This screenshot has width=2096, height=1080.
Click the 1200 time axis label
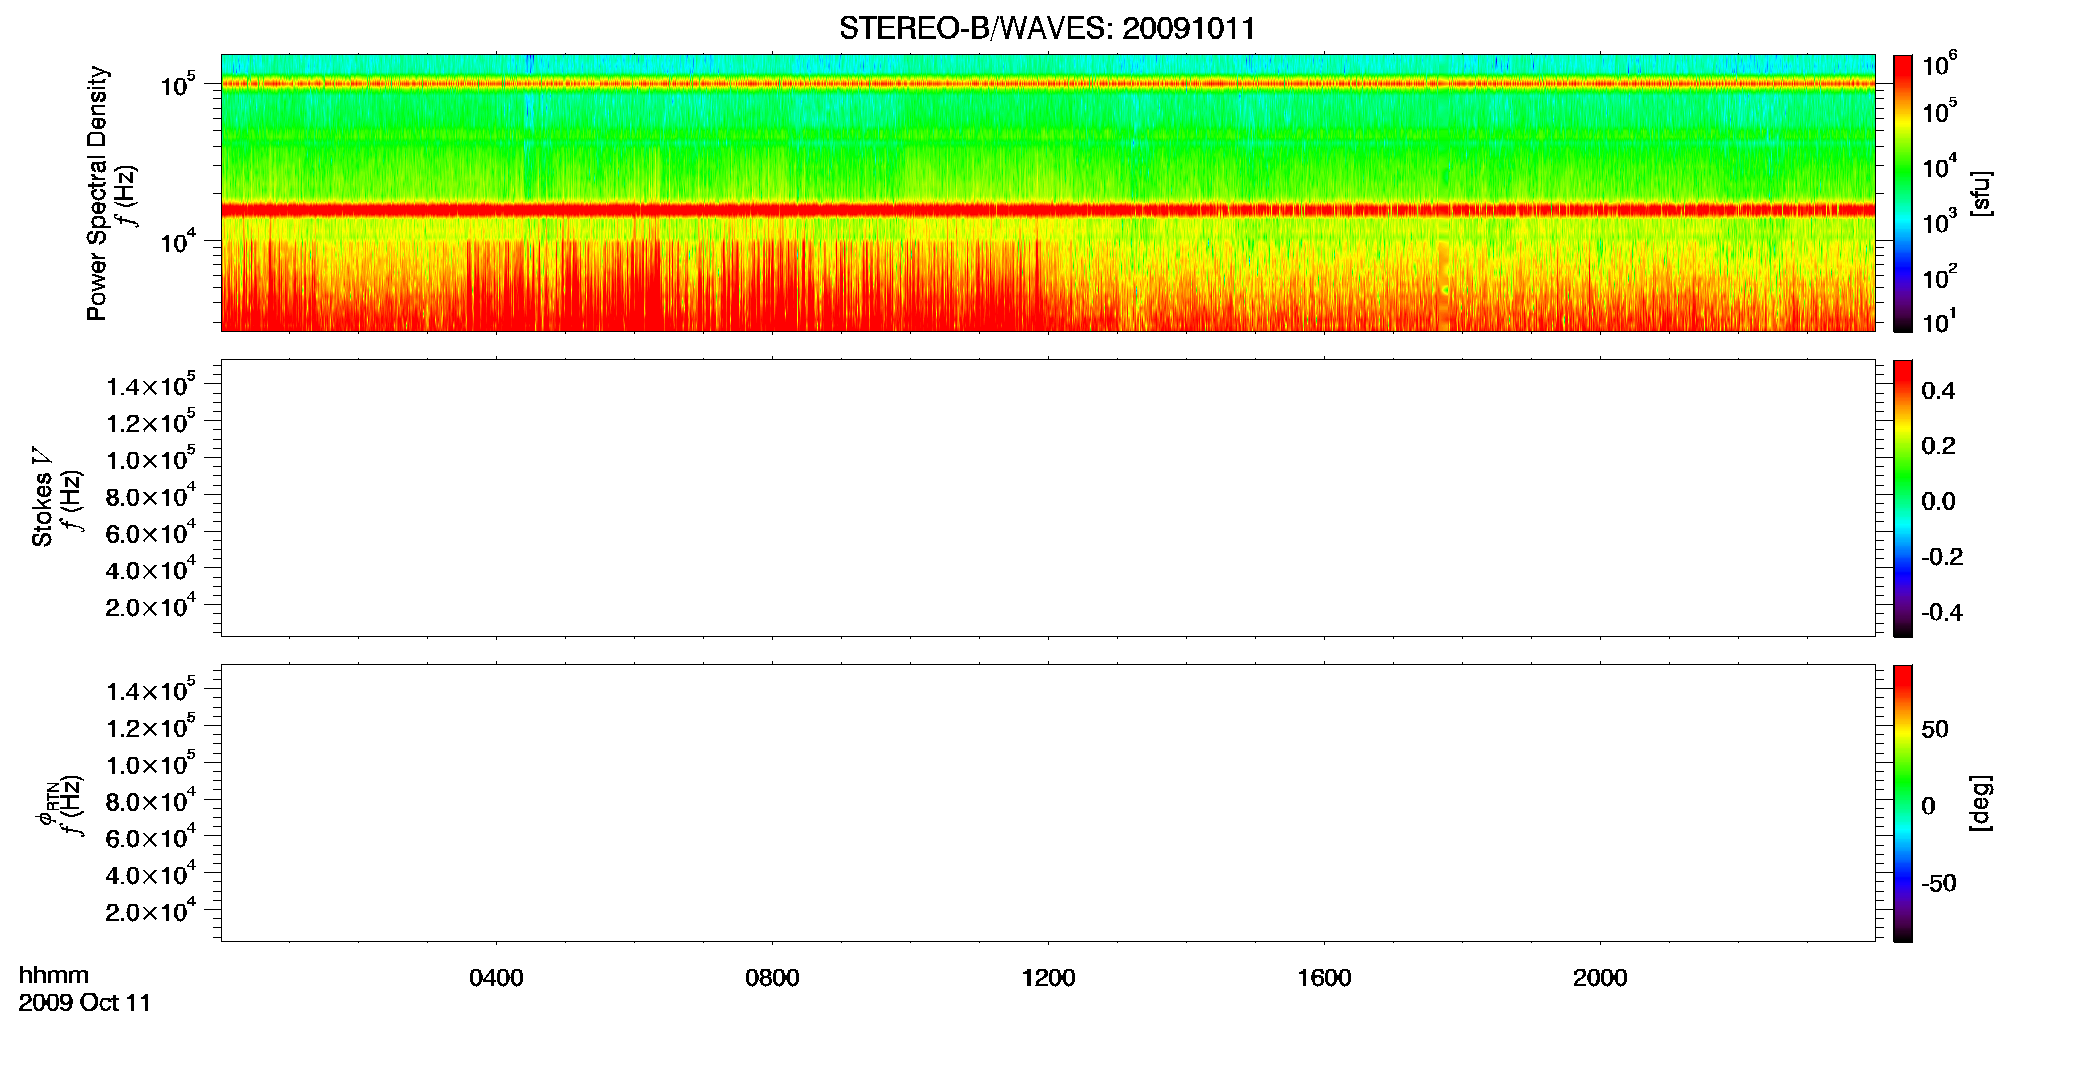pyautogui.click(x=1048, y=978)
